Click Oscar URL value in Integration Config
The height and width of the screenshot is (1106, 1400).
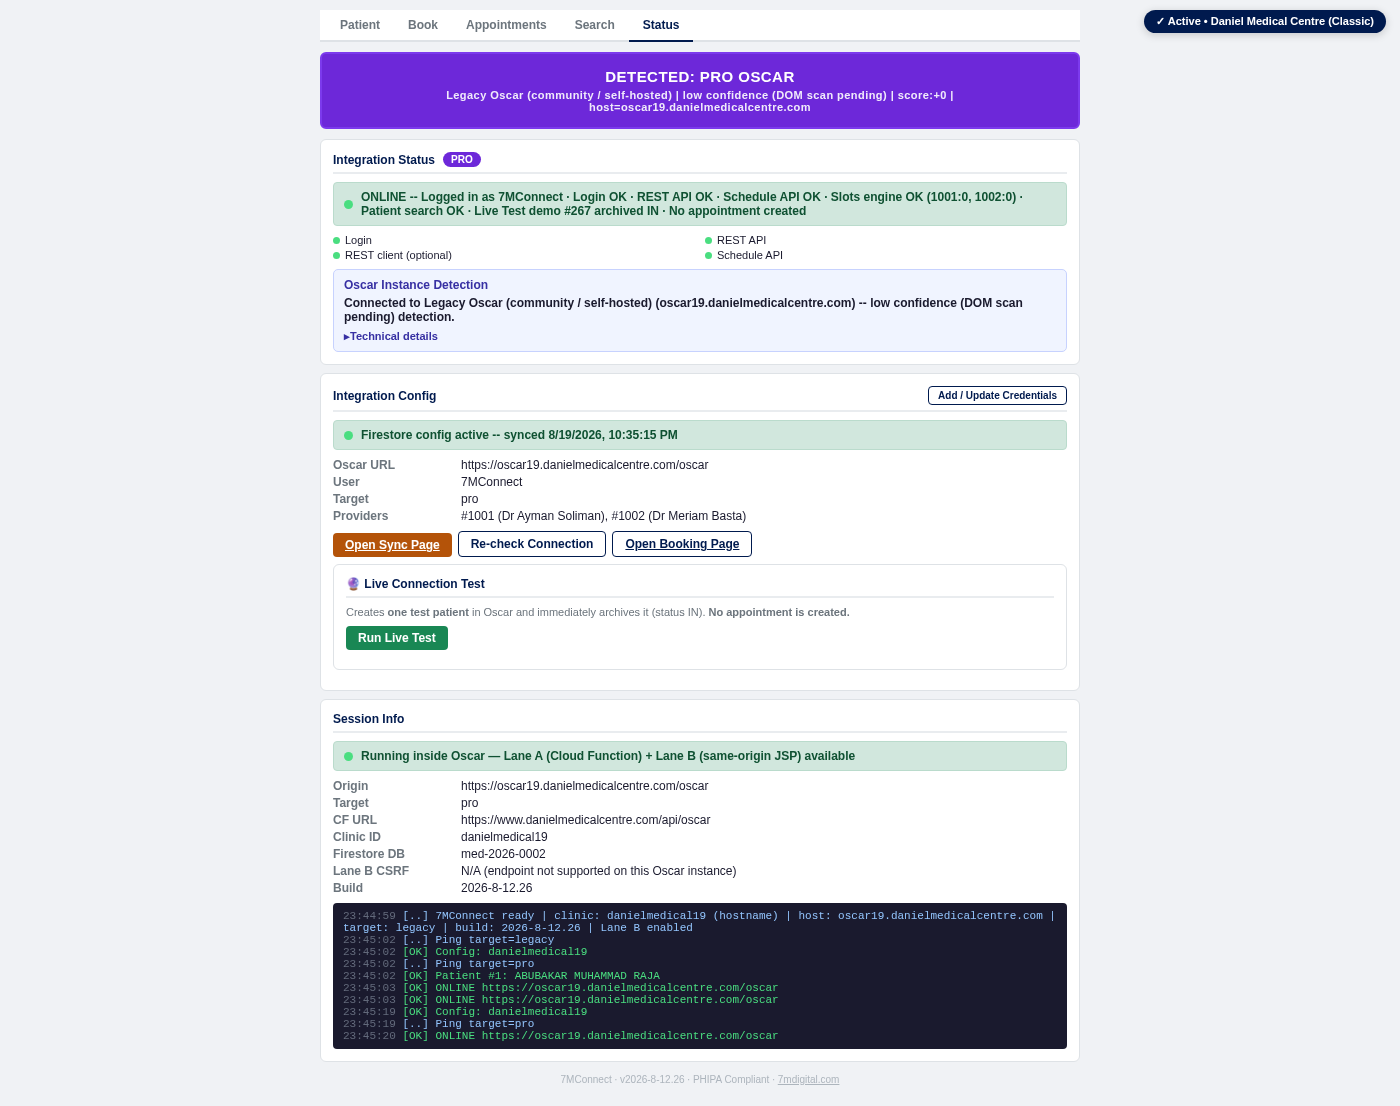pyautogui.click(x=584, y=465)
